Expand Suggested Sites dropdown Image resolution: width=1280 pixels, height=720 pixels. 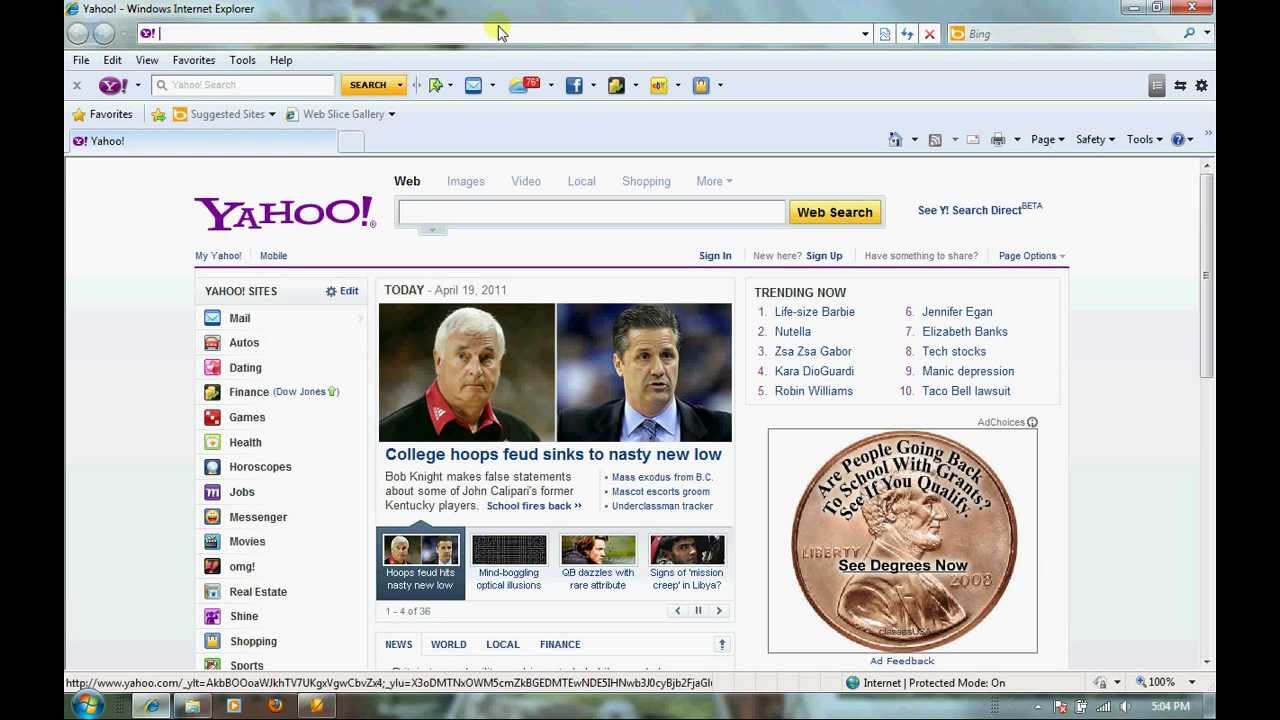tap(272, 114)
